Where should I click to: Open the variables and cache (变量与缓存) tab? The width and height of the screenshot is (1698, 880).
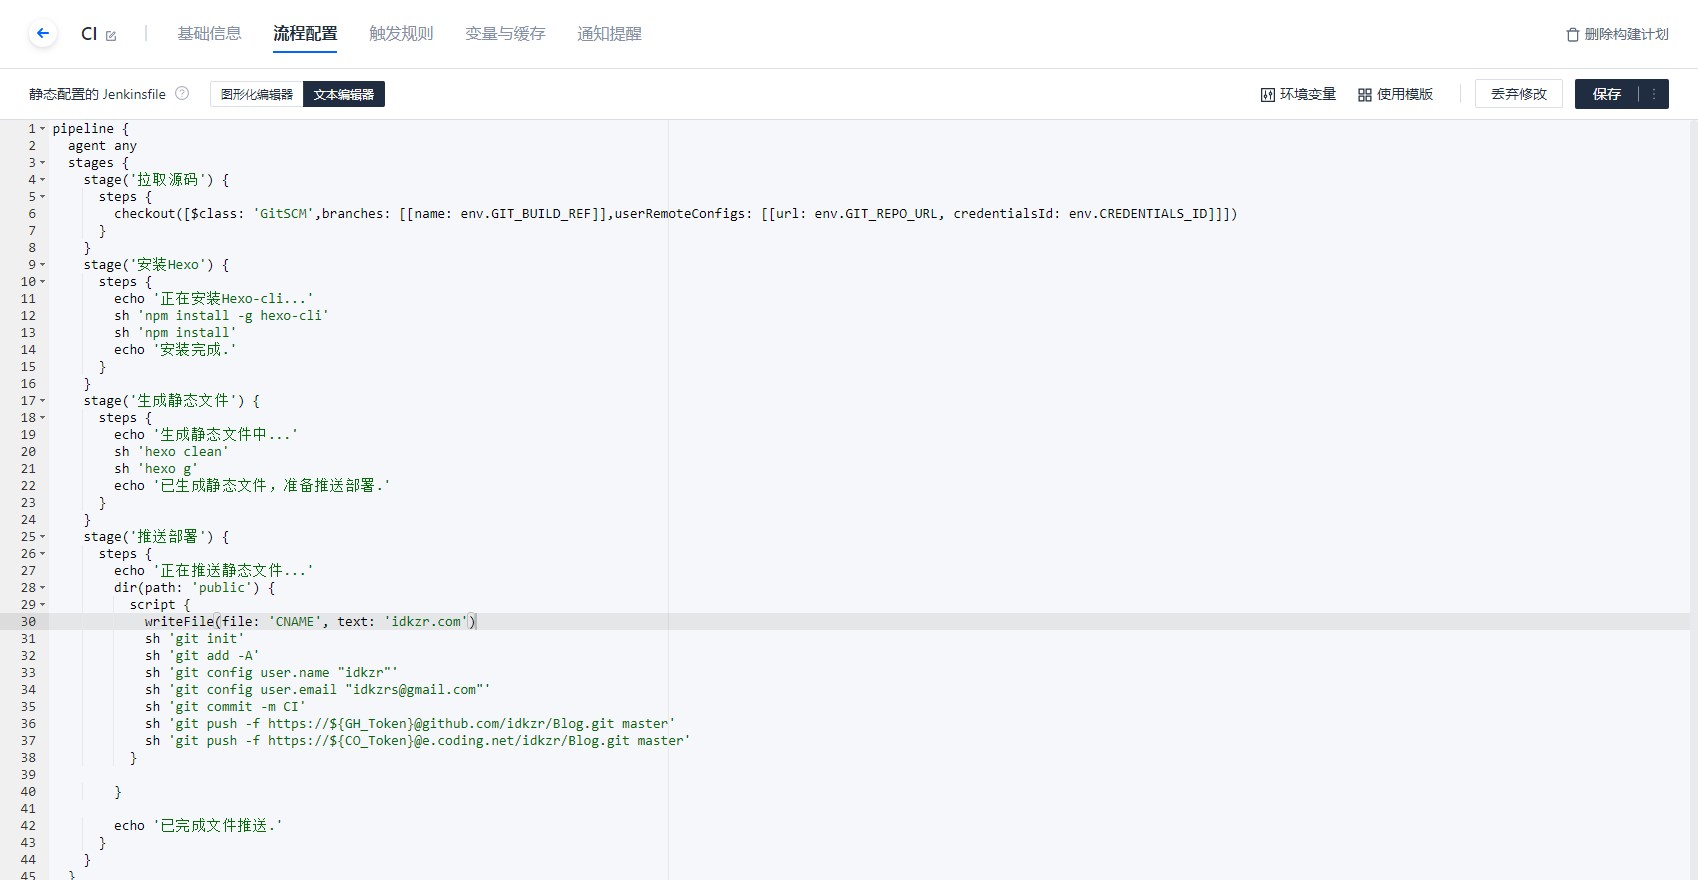pyautogui.click(x=505, y=33)
